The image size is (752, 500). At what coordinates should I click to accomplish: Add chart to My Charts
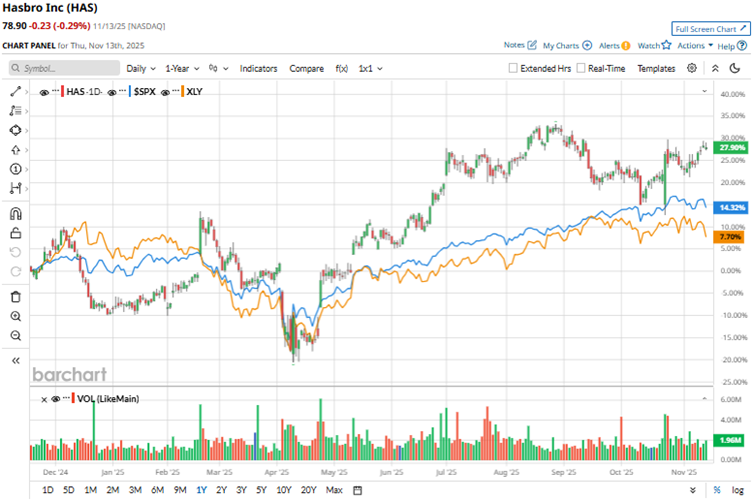point(567,46)
